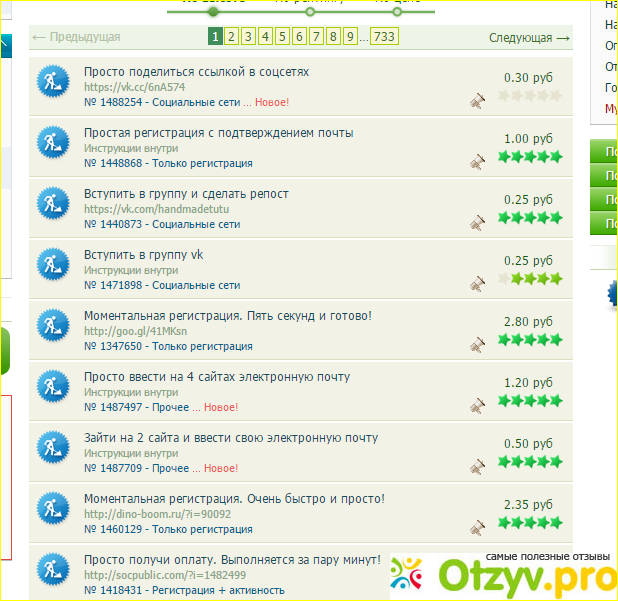Viewport: 618px width, 601px height.
Task: Jump to last page 733
Action: 384,37
